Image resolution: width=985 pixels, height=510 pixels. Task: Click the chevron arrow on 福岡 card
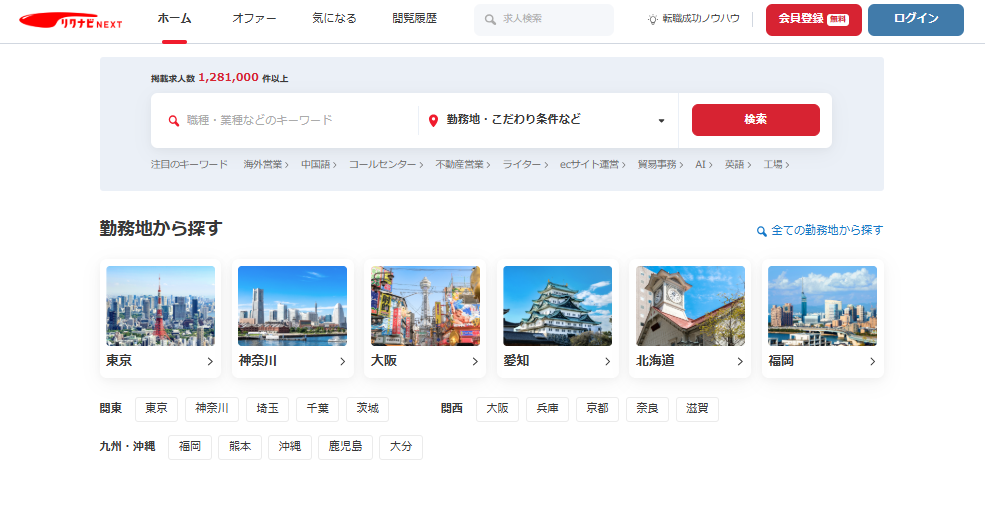872,361
